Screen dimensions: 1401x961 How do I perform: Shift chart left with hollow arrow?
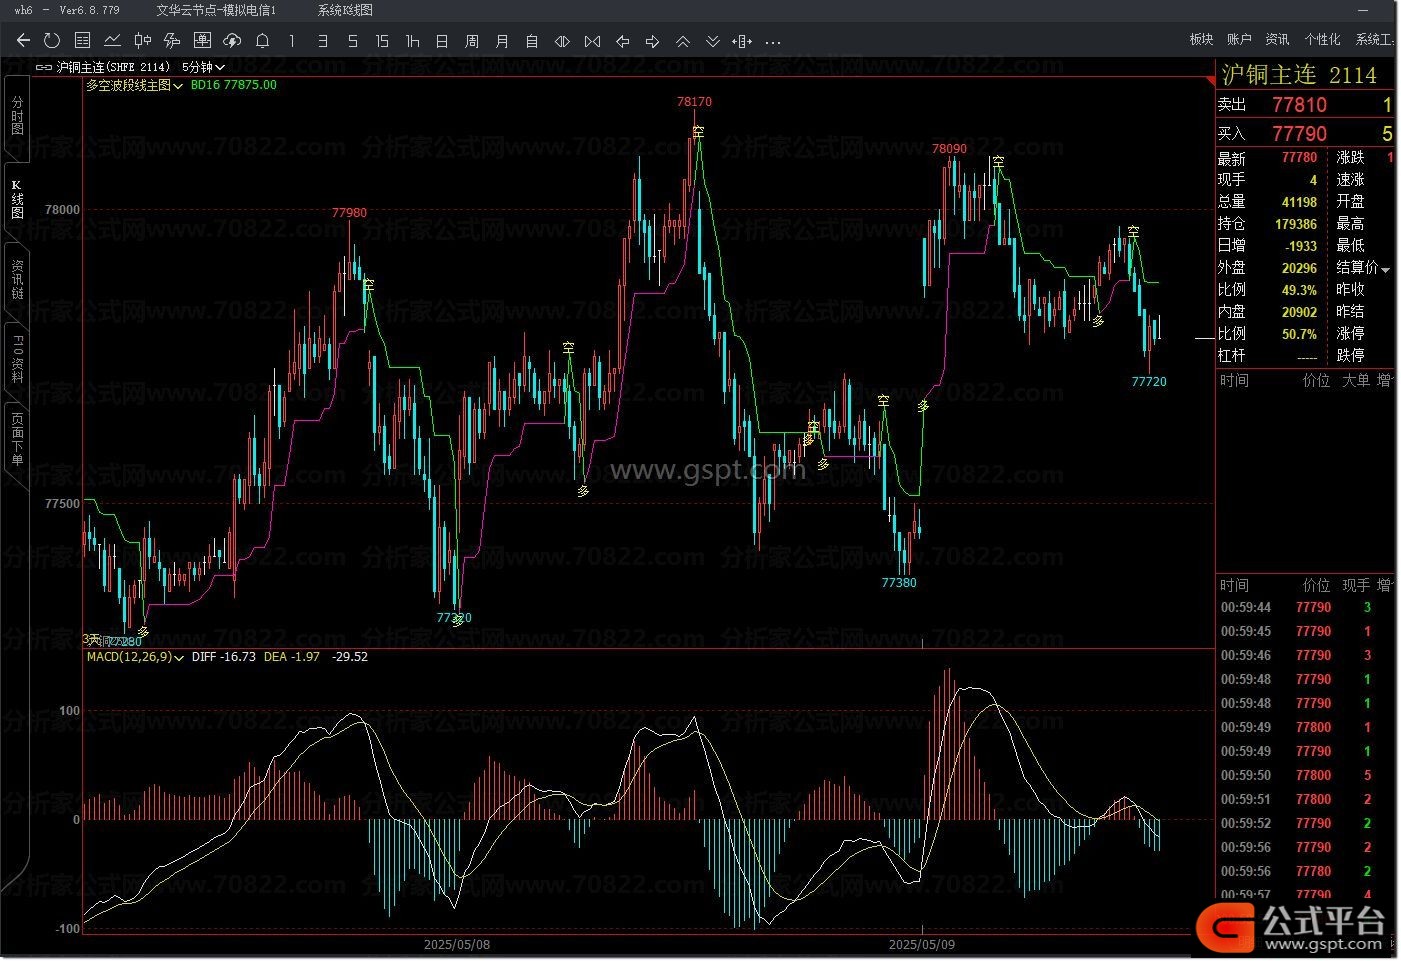(x=622, y=41)
